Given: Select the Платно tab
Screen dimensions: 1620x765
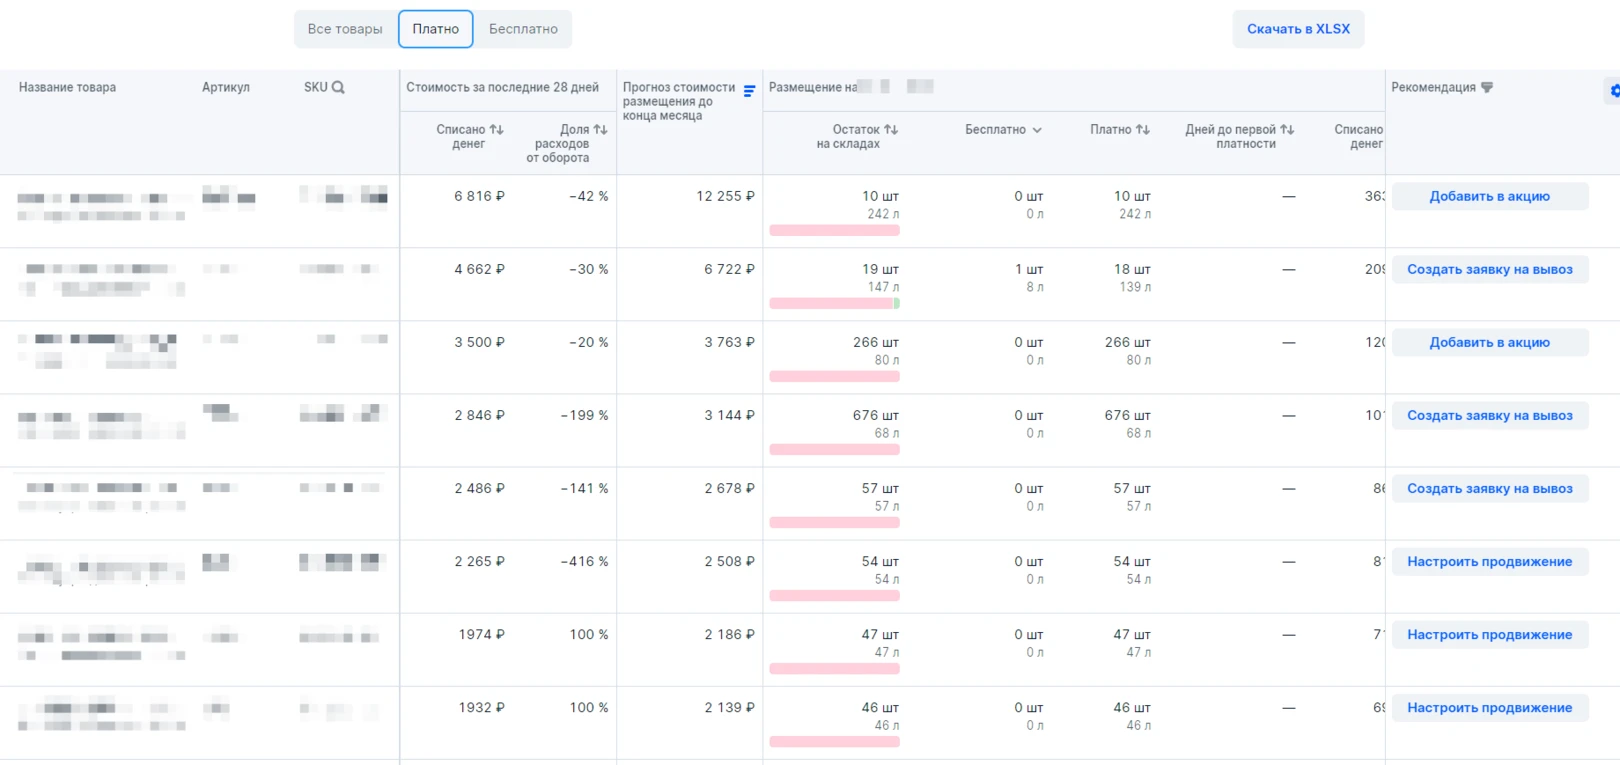Looking at the screenshot, I should 435,29.
